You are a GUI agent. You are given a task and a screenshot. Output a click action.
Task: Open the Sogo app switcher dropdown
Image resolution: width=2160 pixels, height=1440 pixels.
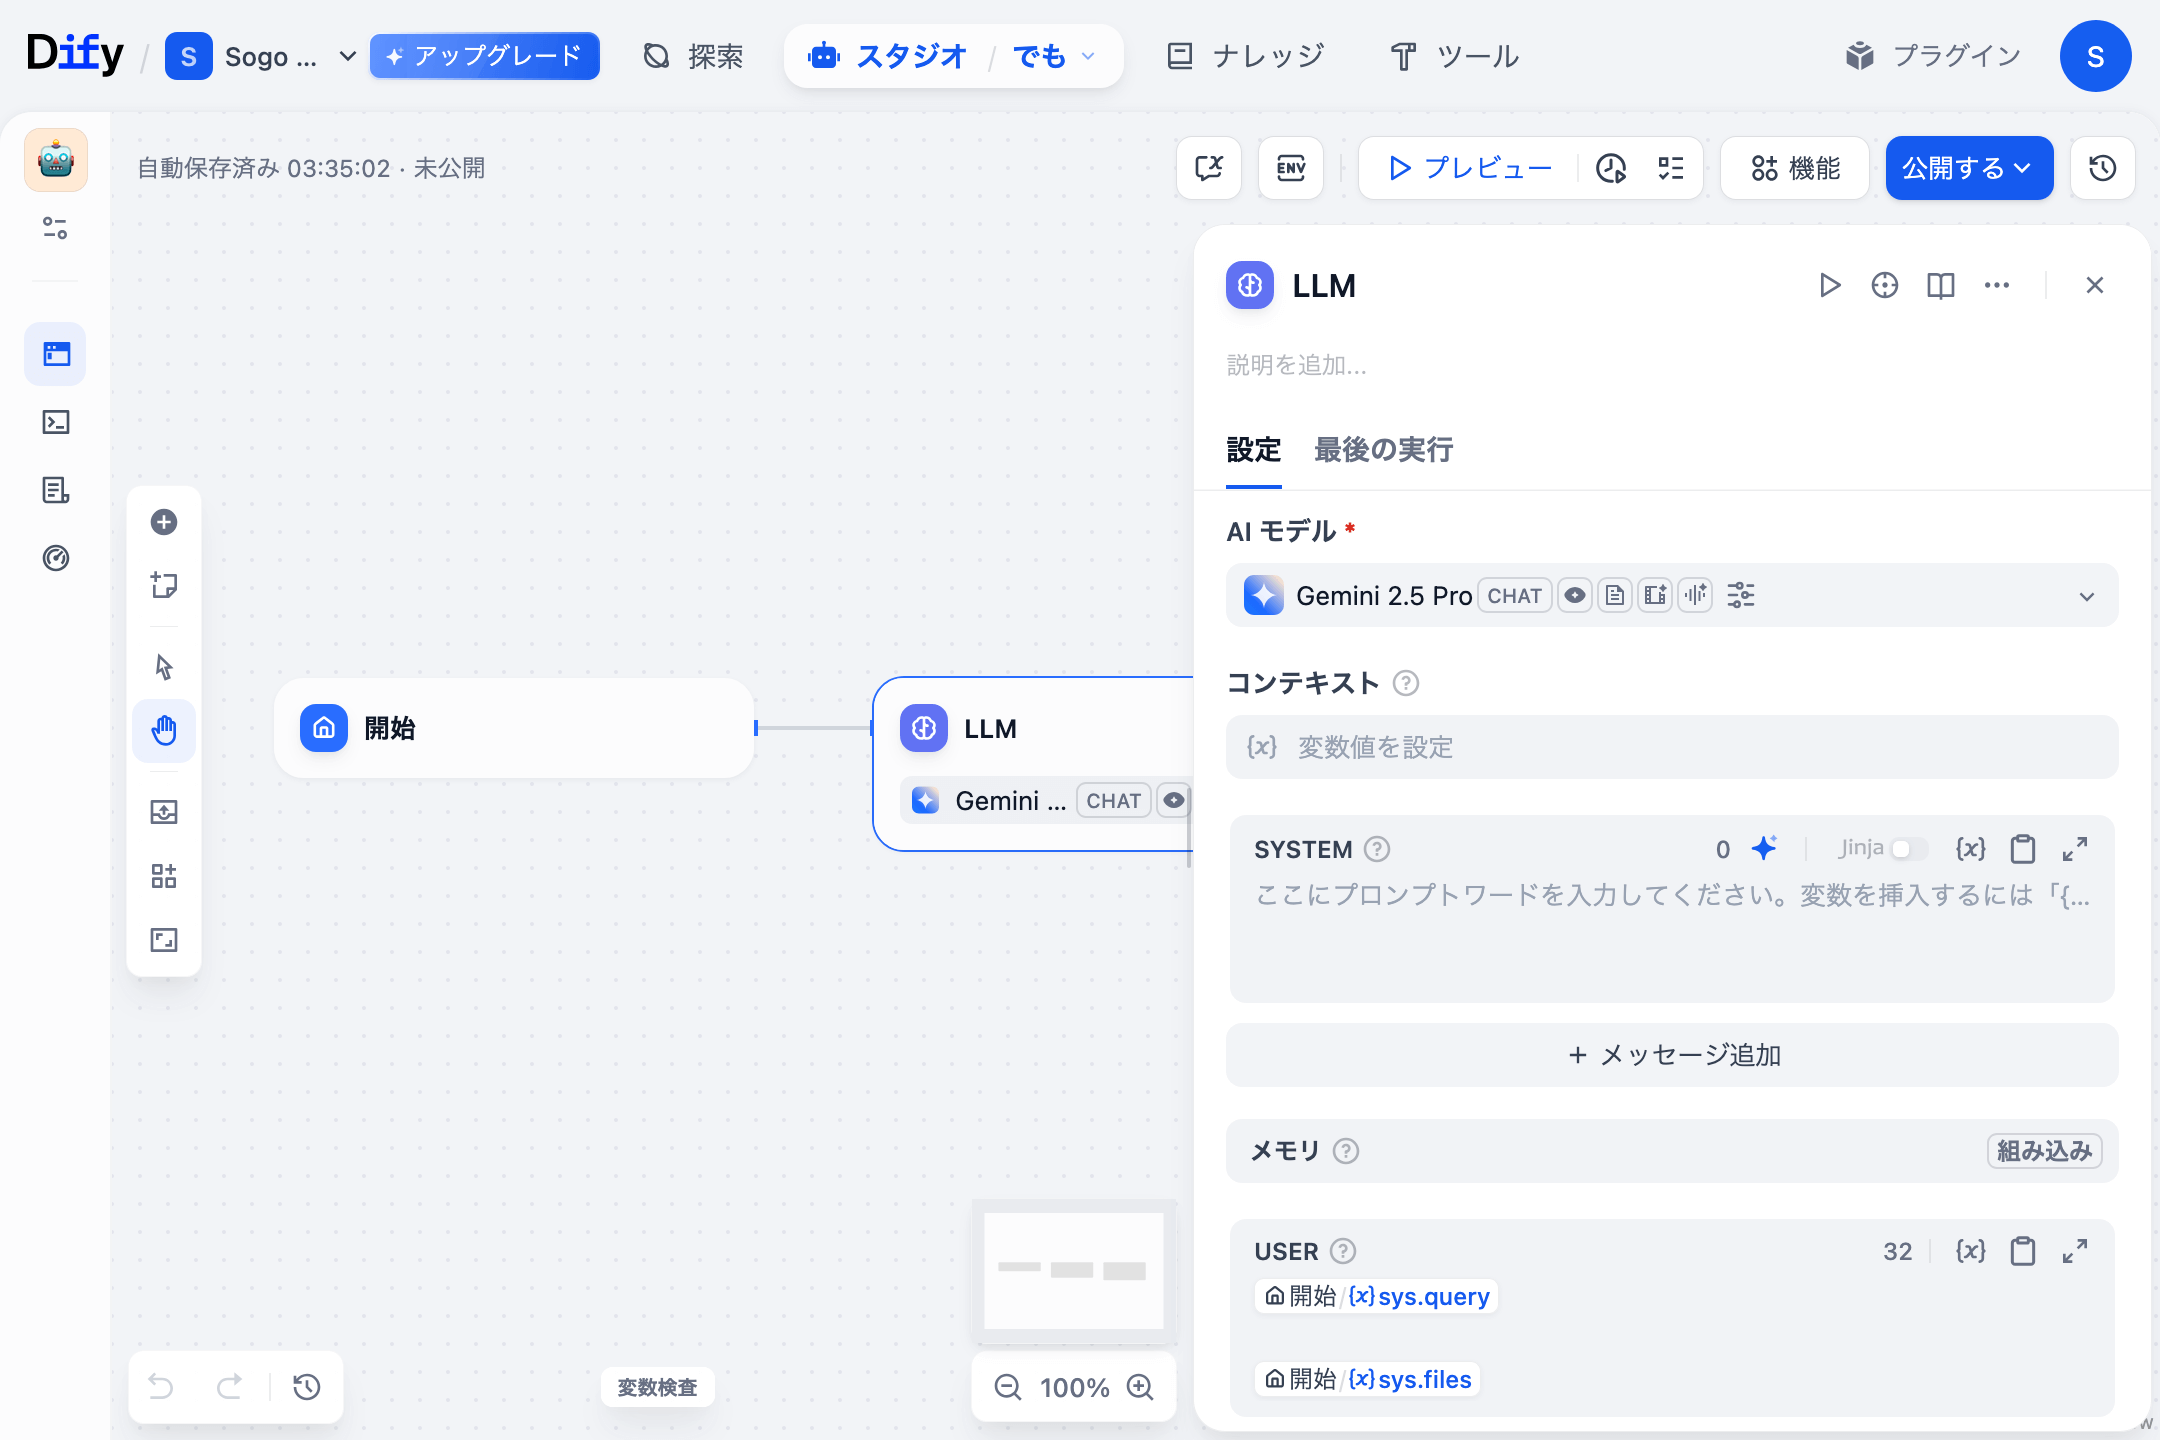coord(347,56)
